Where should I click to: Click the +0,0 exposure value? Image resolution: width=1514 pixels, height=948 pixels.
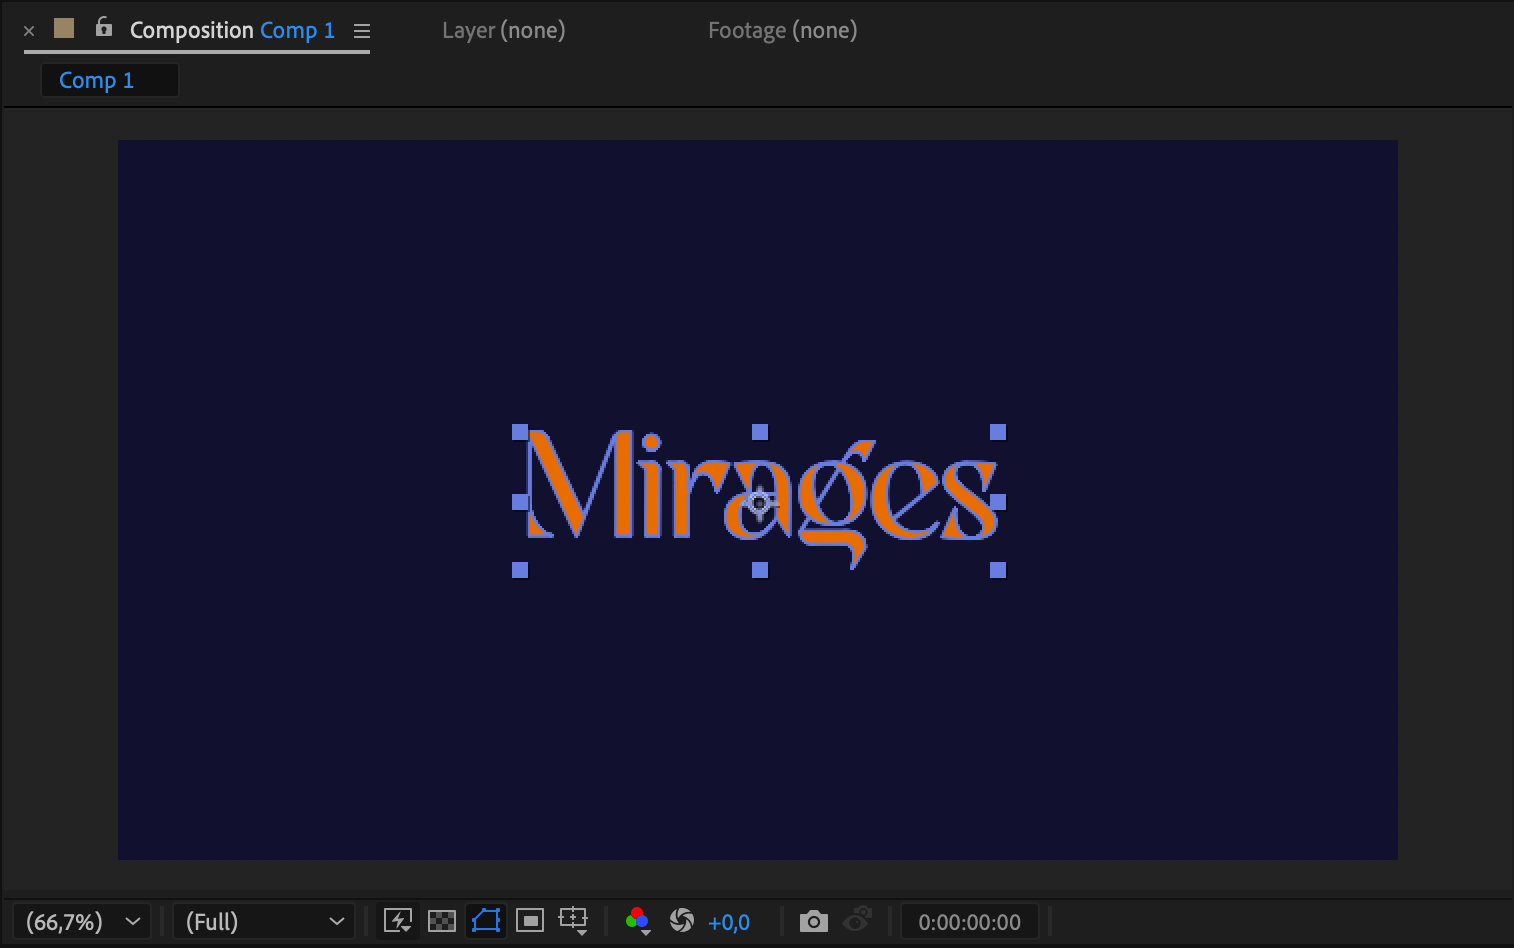click(x=728, y=922)
